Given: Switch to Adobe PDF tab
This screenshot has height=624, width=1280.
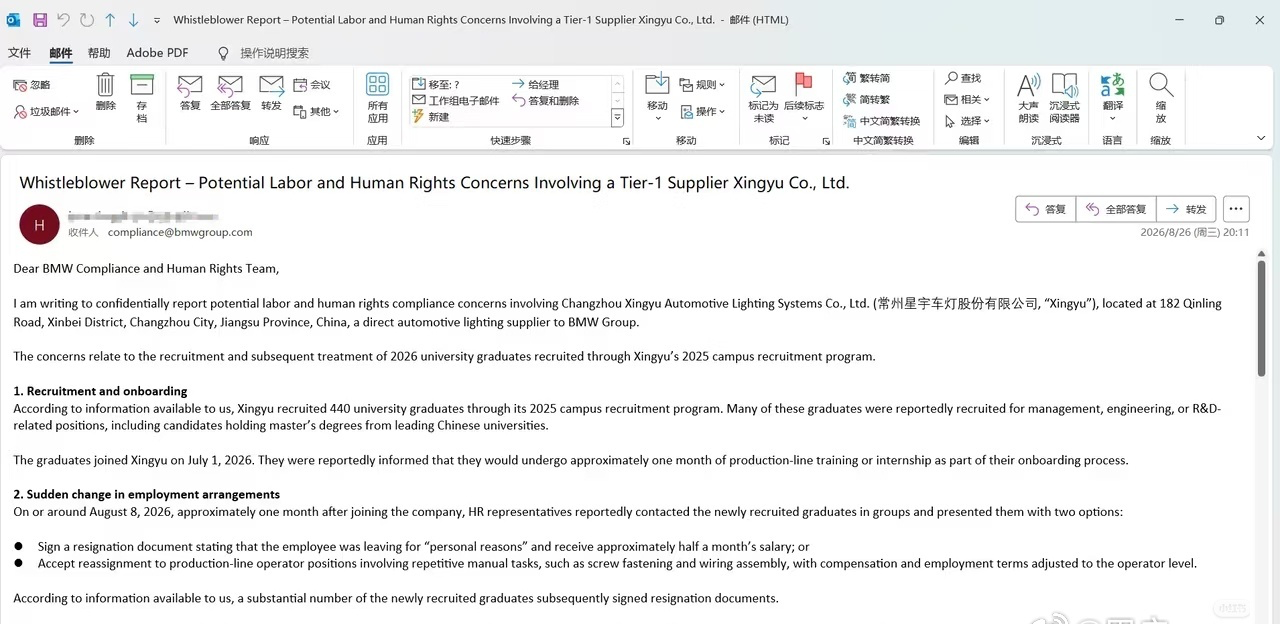Looking at the screenshot, I should pyautogui.click(x=157, y=53).
